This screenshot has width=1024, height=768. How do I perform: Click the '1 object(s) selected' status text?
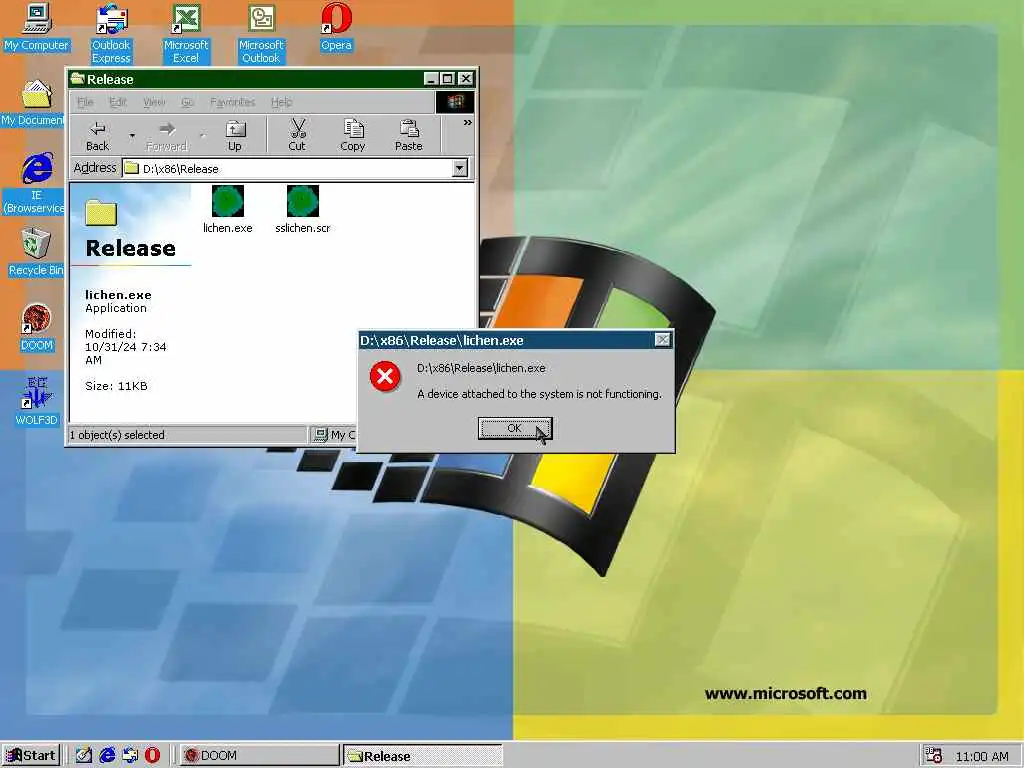(117, 435)
